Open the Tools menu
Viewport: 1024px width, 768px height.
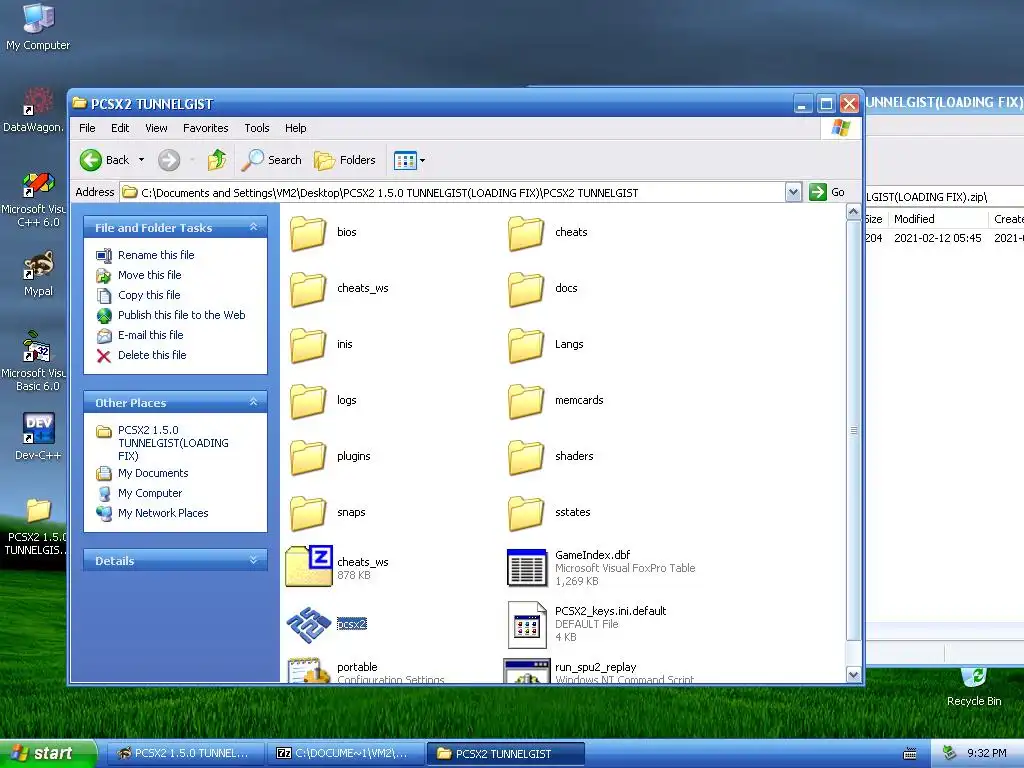(x=257, y=128)
